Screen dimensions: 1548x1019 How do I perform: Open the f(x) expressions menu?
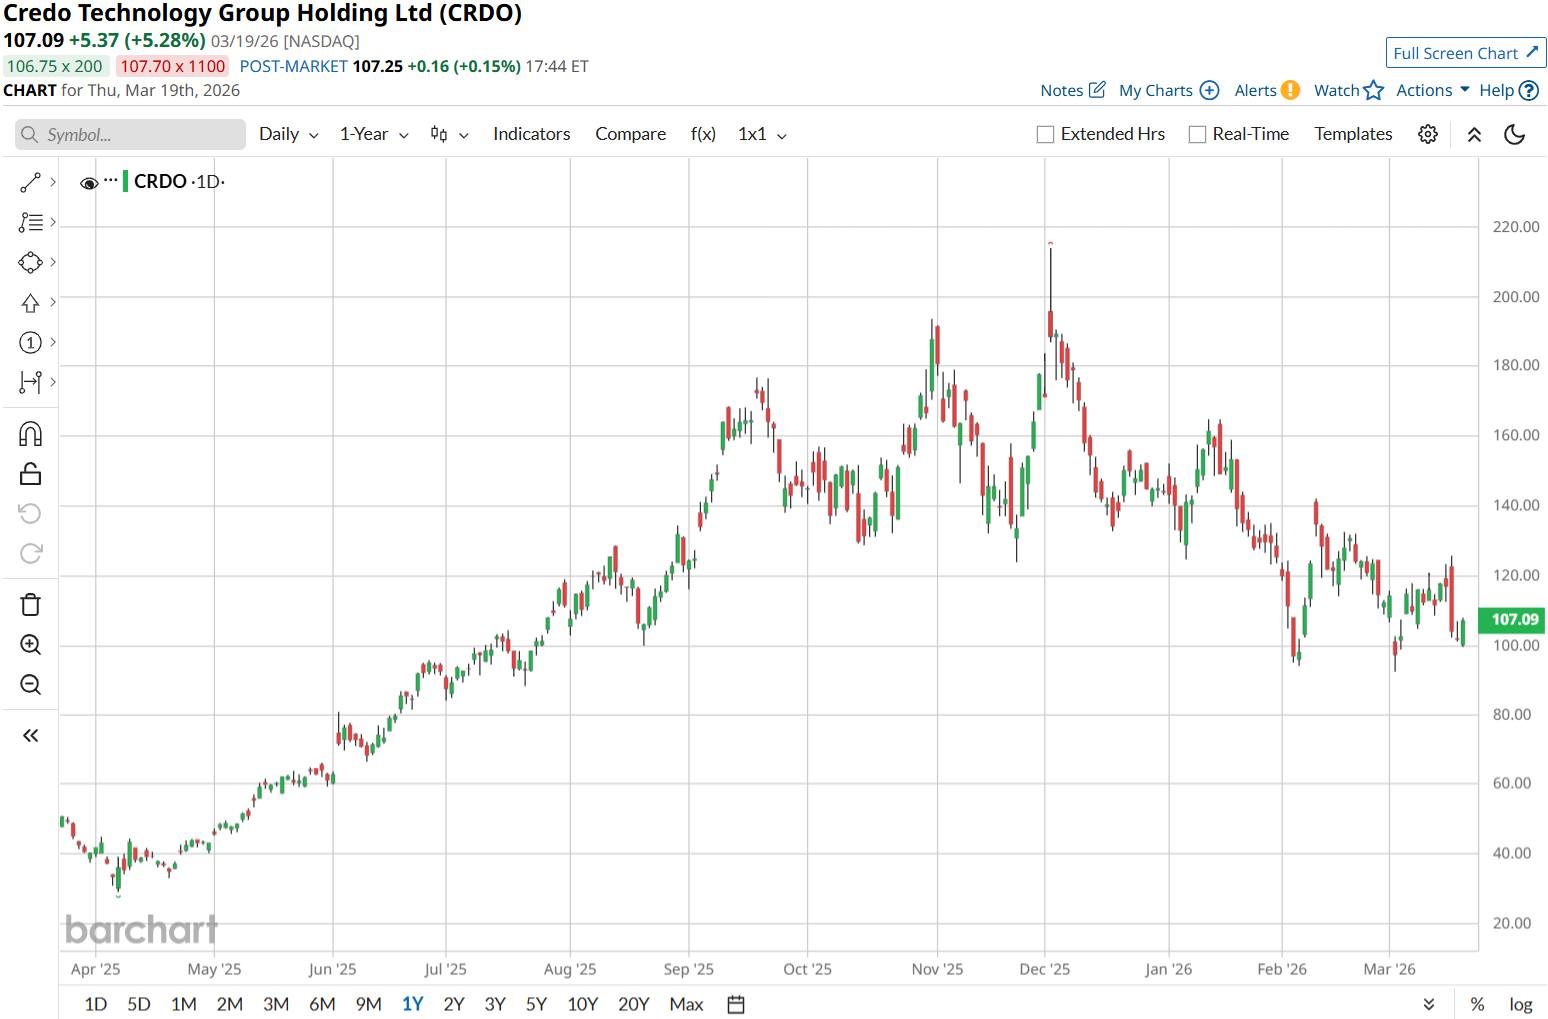coord(703,134)
